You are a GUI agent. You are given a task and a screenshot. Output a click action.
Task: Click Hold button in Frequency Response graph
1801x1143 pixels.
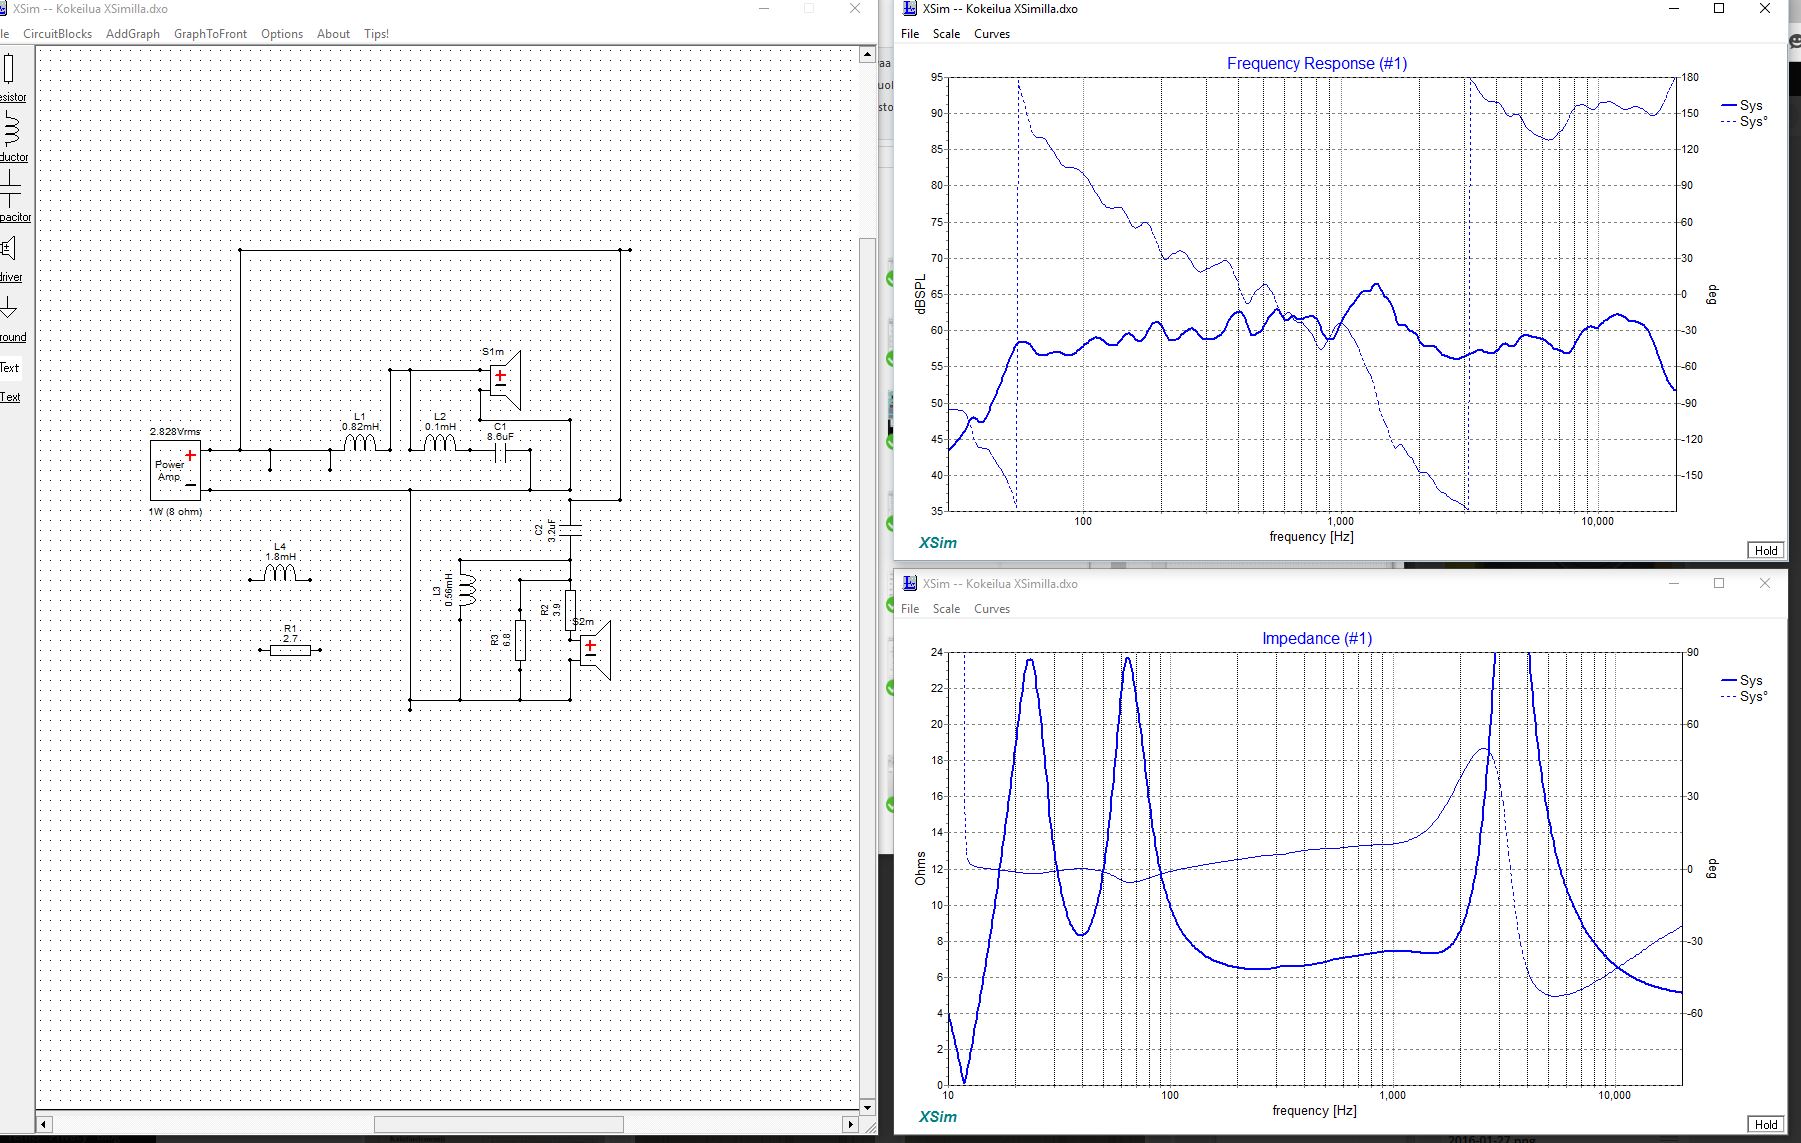point(1766,550)
